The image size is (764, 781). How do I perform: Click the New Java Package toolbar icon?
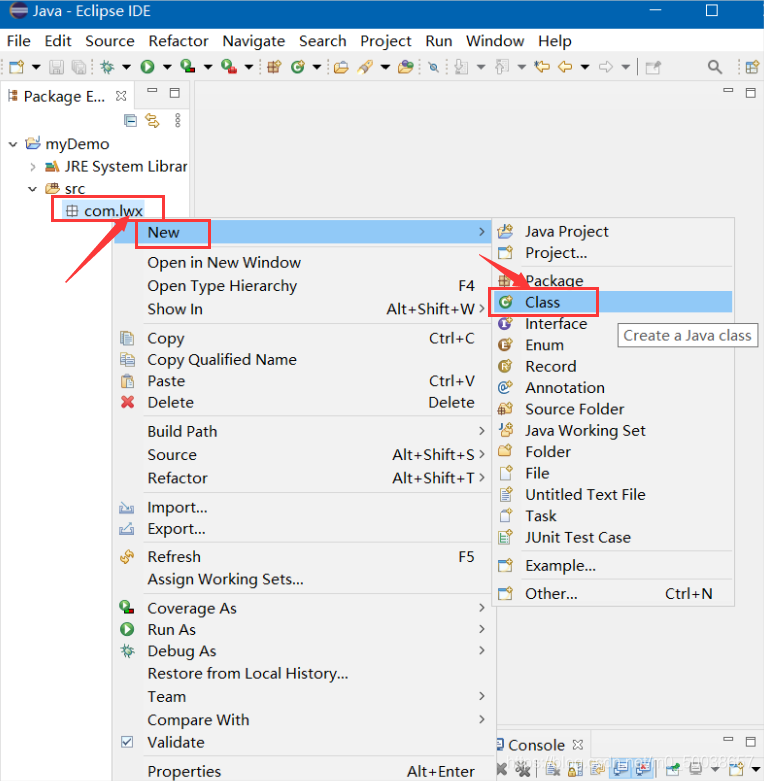coord(274,66)
